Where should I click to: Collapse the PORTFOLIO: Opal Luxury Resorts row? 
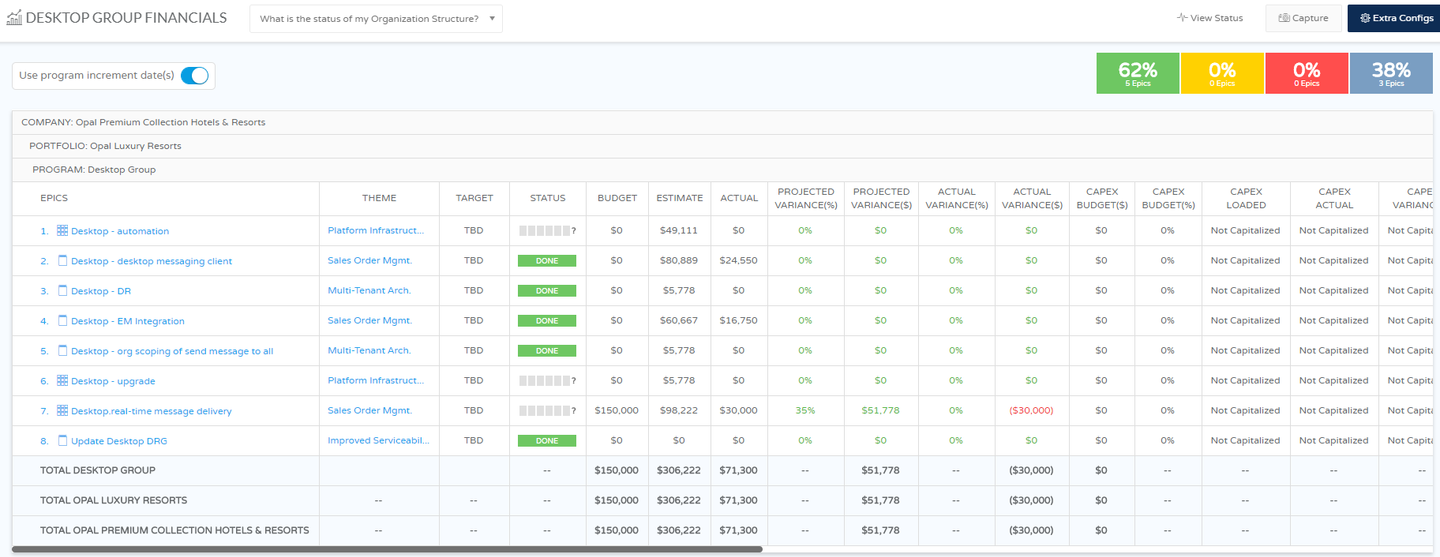(105, 146)
